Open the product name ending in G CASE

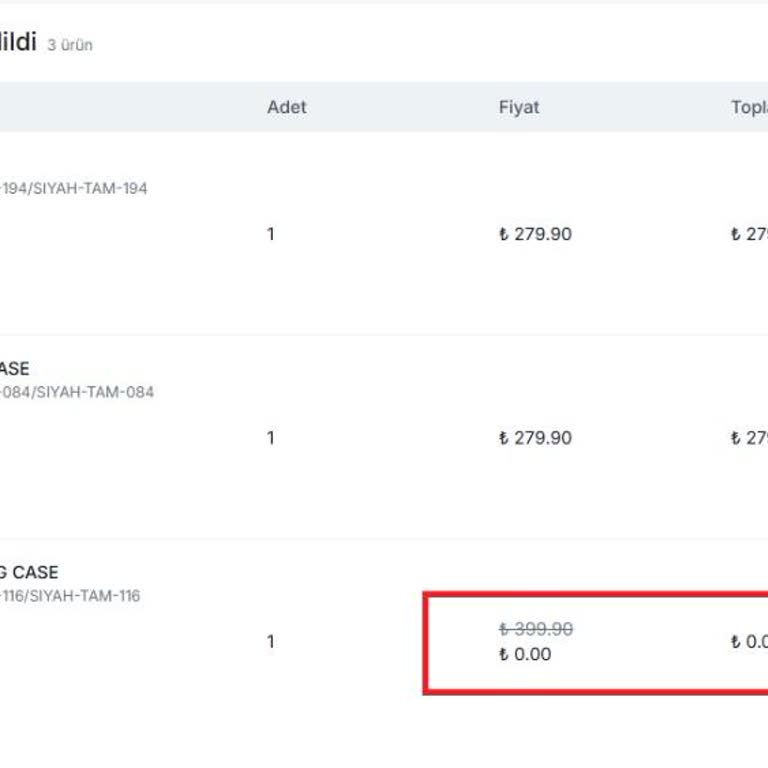pos(29,573)
